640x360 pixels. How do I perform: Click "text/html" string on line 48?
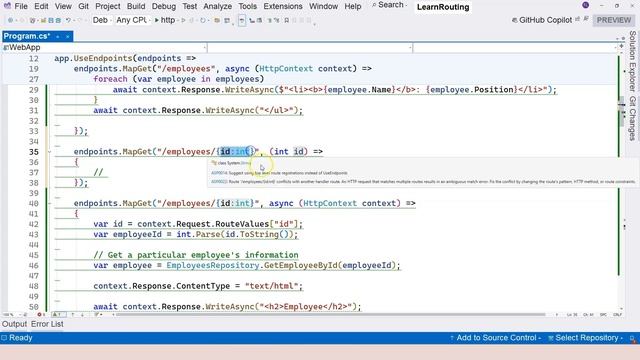point(271,286)
